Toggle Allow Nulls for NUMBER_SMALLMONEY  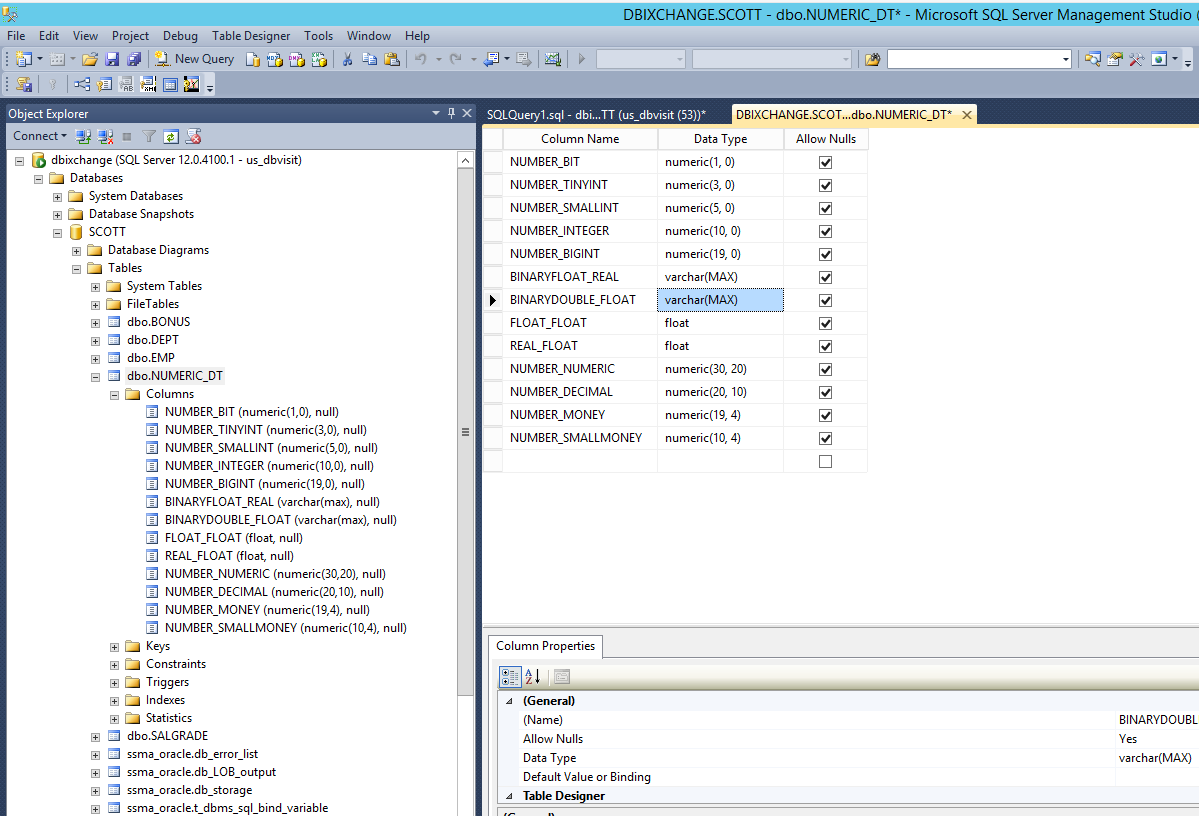click(x=825, y=438)
